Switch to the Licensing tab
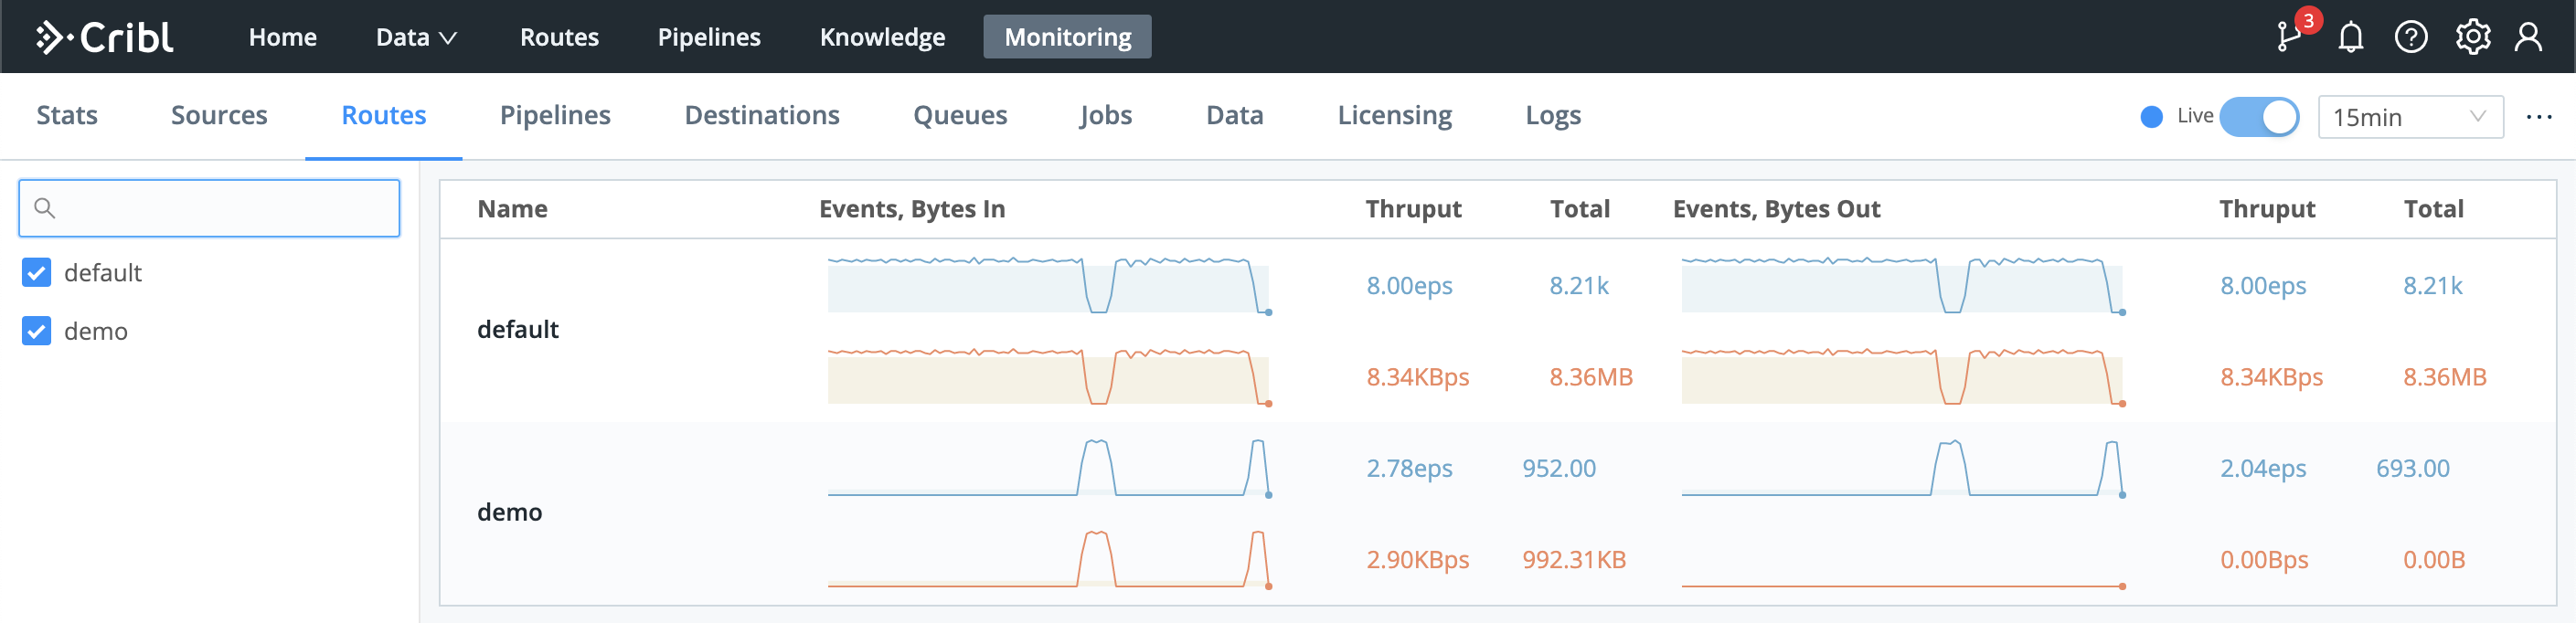Viewport: 2576px width, 623px height. tap(1395, 115)
